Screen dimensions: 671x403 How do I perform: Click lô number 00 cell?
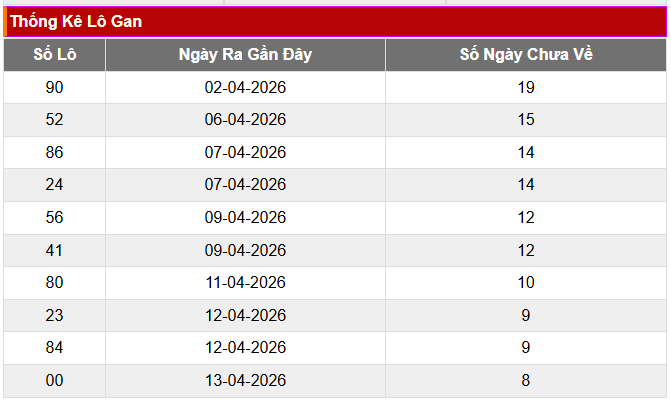[x=54, y=380]
